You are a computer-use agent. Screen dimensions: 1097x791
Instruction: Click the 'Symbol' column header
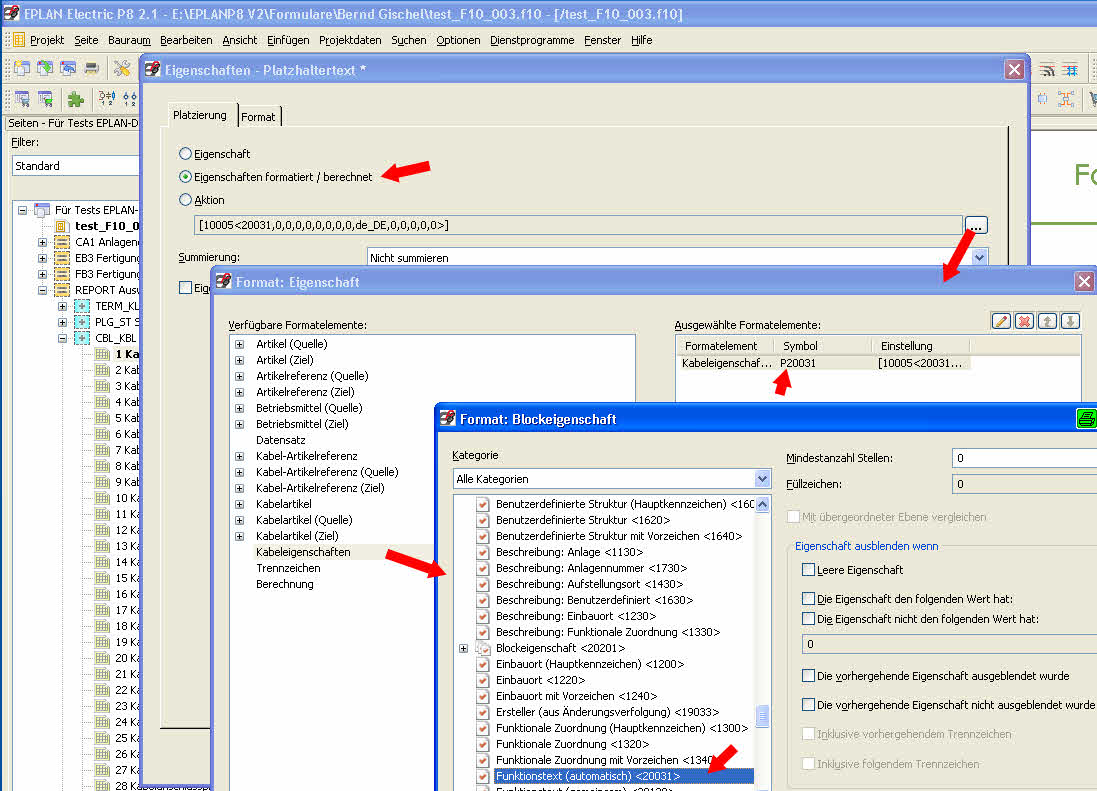point(822,345)
